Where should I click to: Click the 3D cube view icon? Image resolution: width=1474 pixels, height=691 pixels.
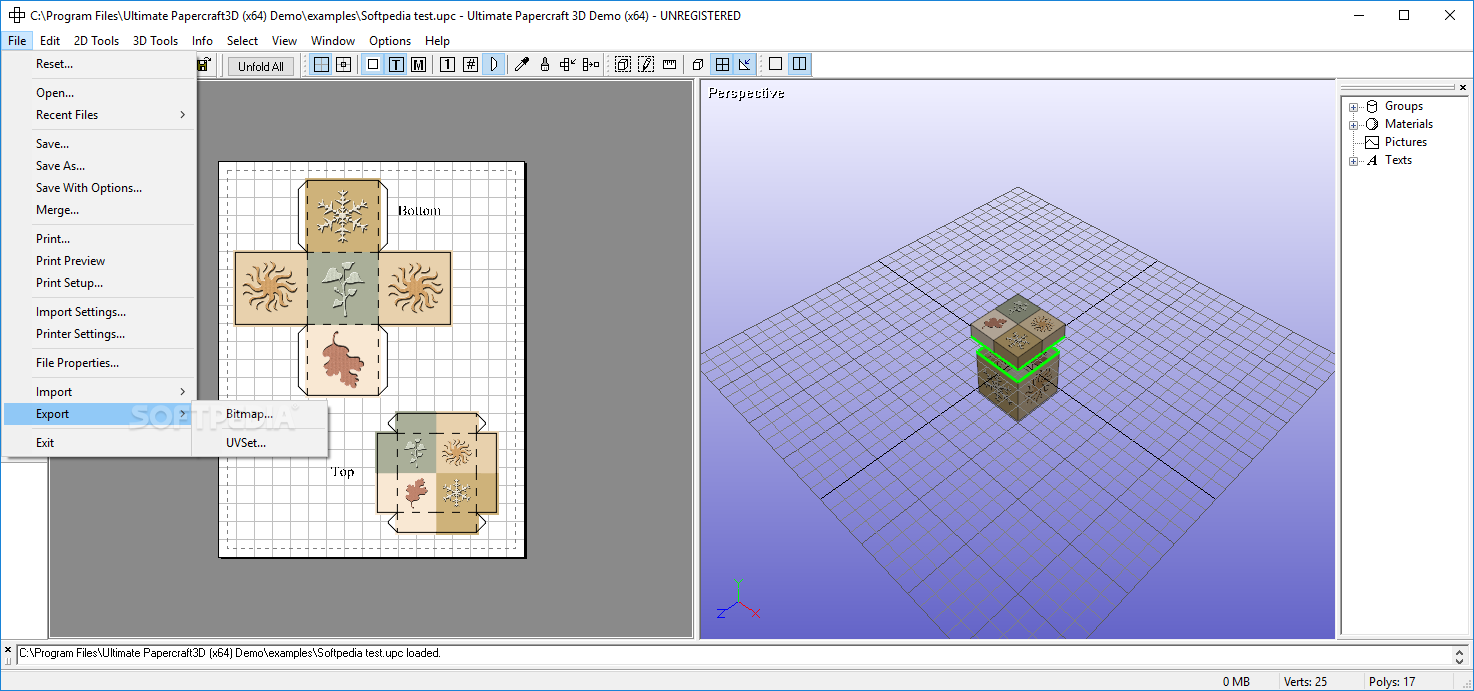698,65
